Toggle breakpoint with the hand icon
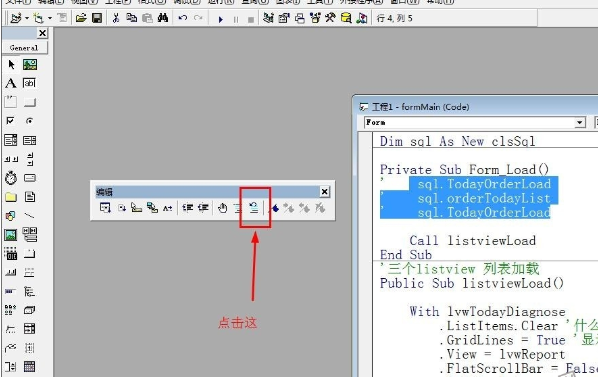The height and width of the screenshot is (377, 598). [x=222, y=208]
